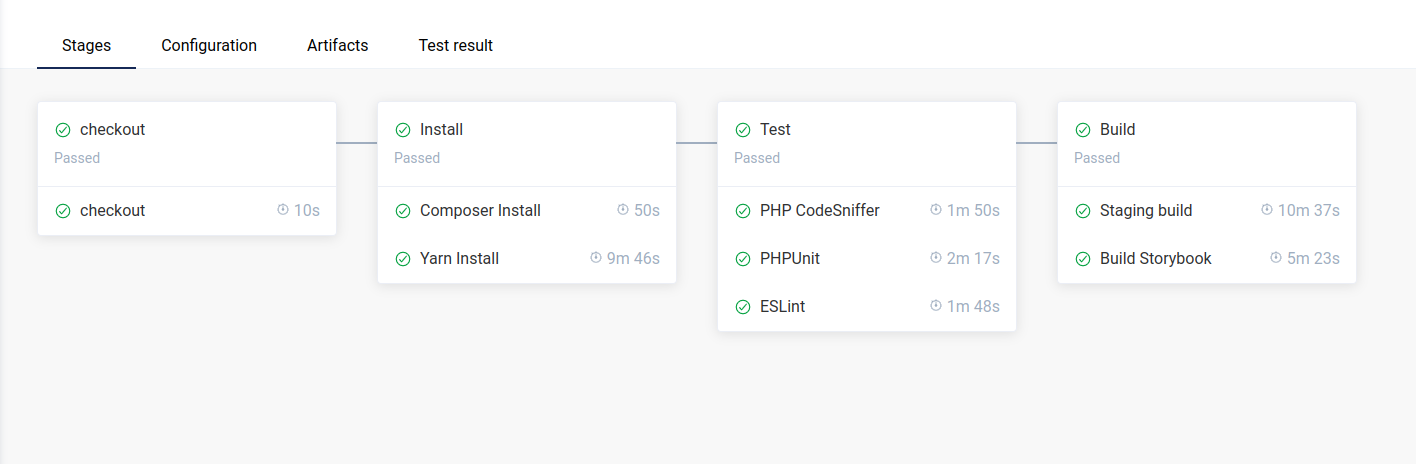Click the status check icon next to ESLint

743,307
